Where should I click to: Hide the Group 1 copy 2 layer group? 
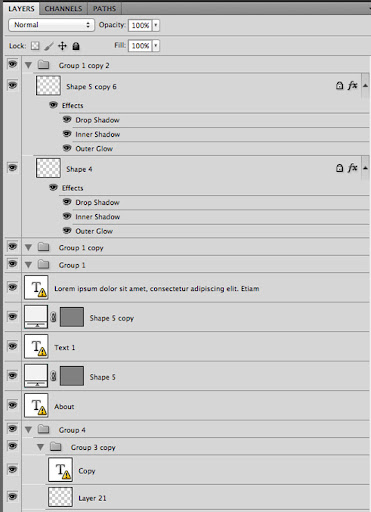pos(12,64)
